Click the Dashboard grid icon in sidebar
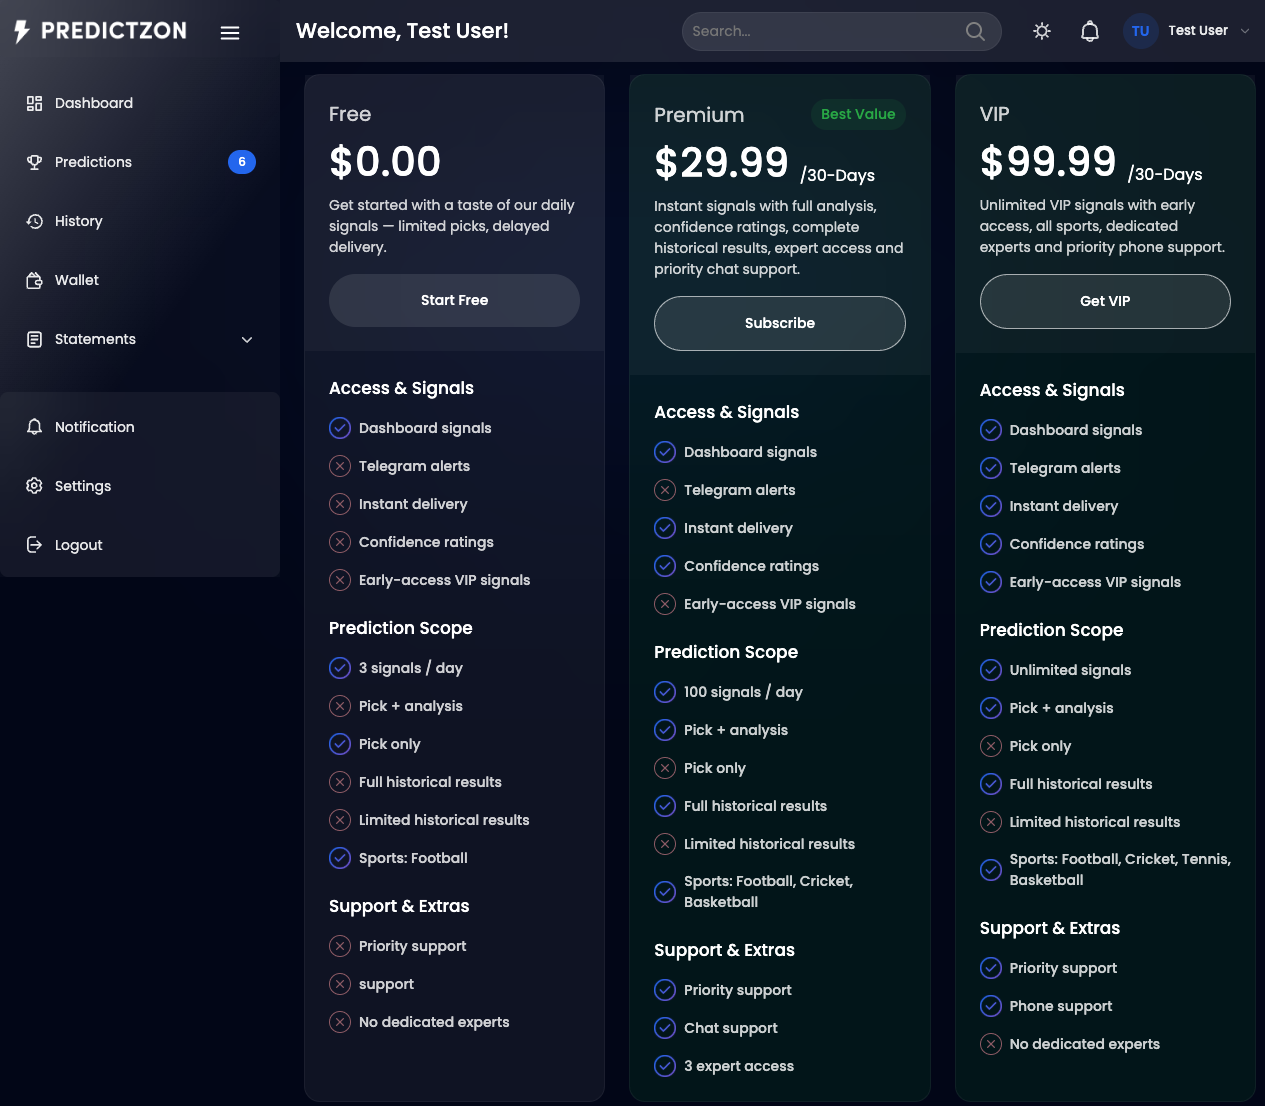Viewport: 1265px width, 1106px height. click(x=34, y=103)
